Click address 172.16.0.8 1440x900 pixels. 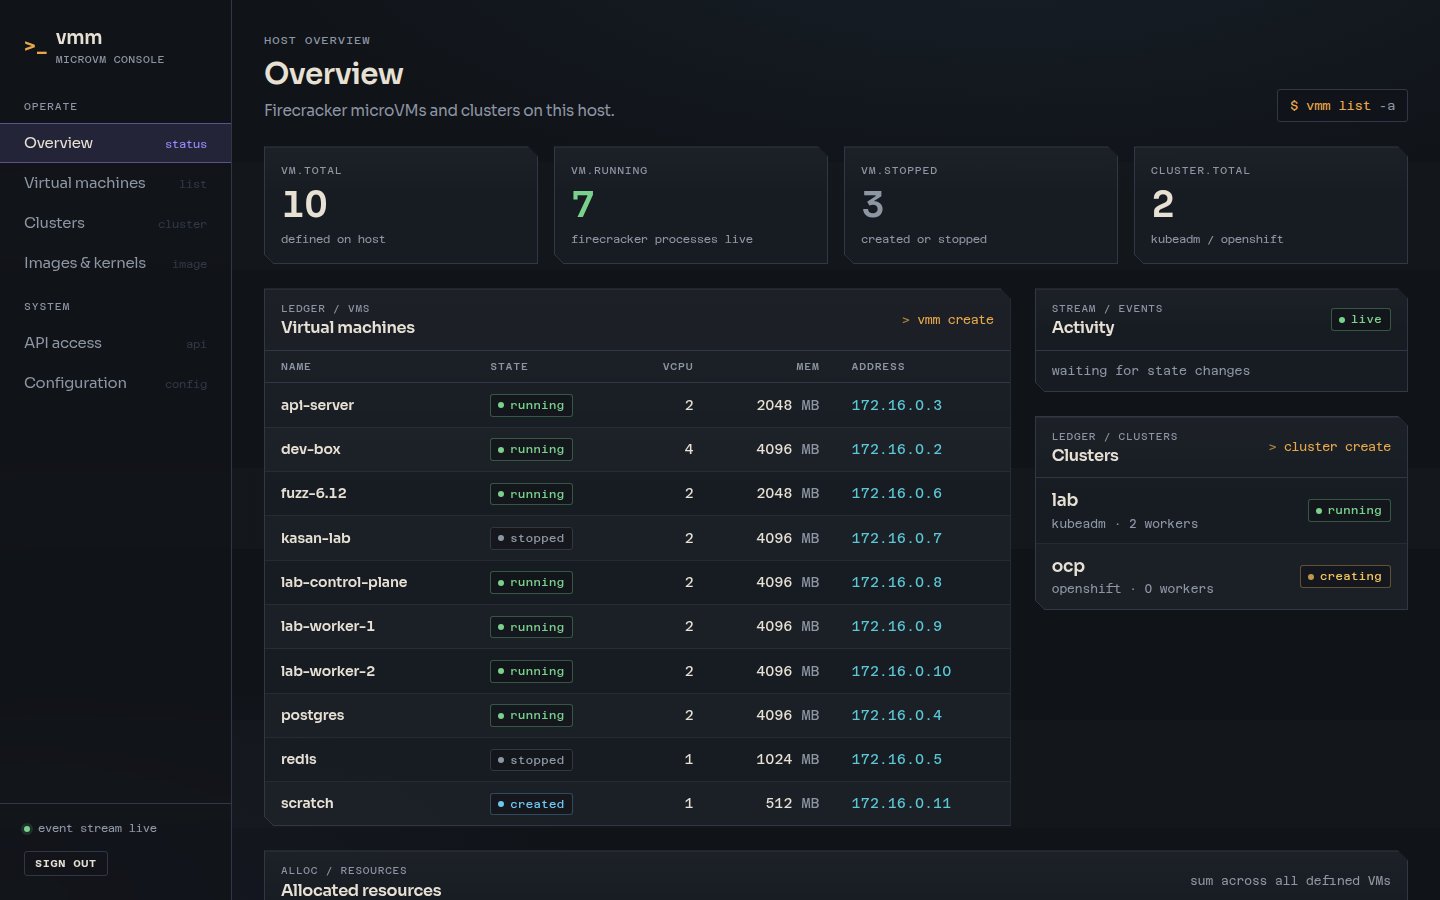pos(896,582)
